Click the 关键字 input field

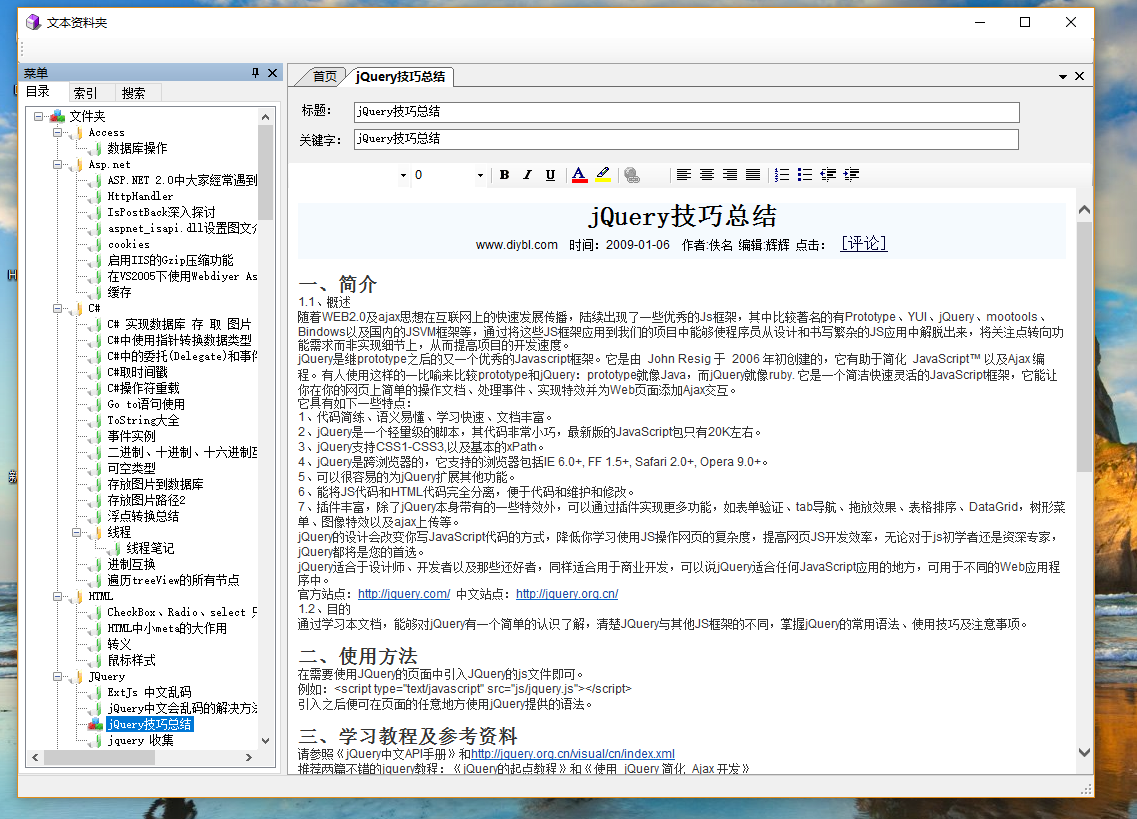686,139
